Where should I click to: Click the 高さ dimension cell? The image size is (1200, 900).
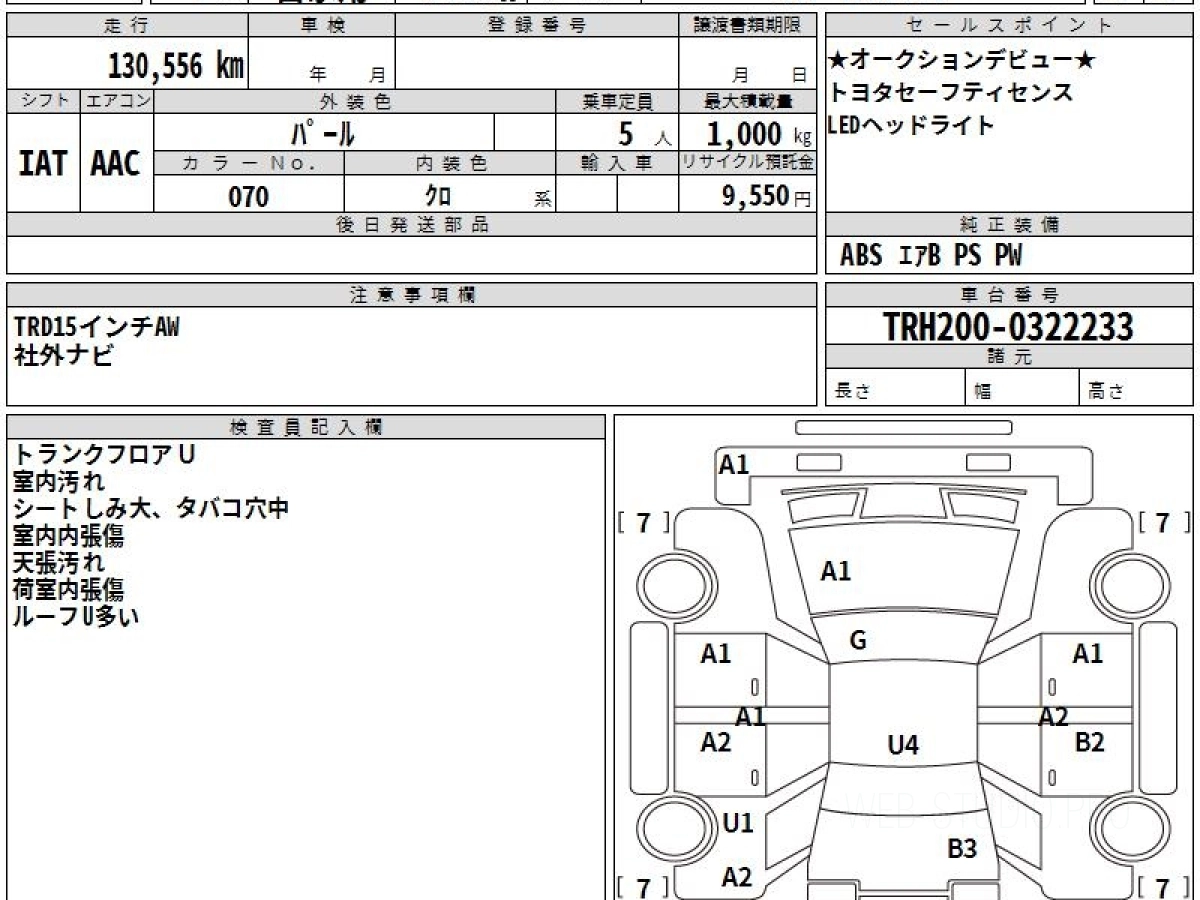click(1137, 389)
